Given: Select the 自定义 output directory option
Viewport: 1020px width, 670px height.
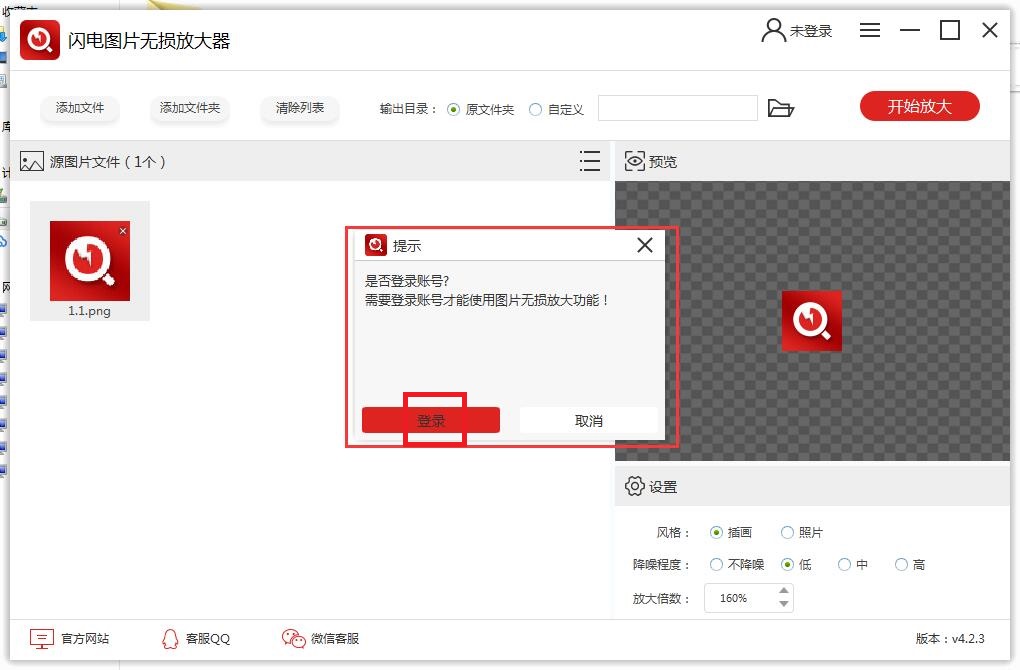Looking at the screenshot, I should 536,111.
